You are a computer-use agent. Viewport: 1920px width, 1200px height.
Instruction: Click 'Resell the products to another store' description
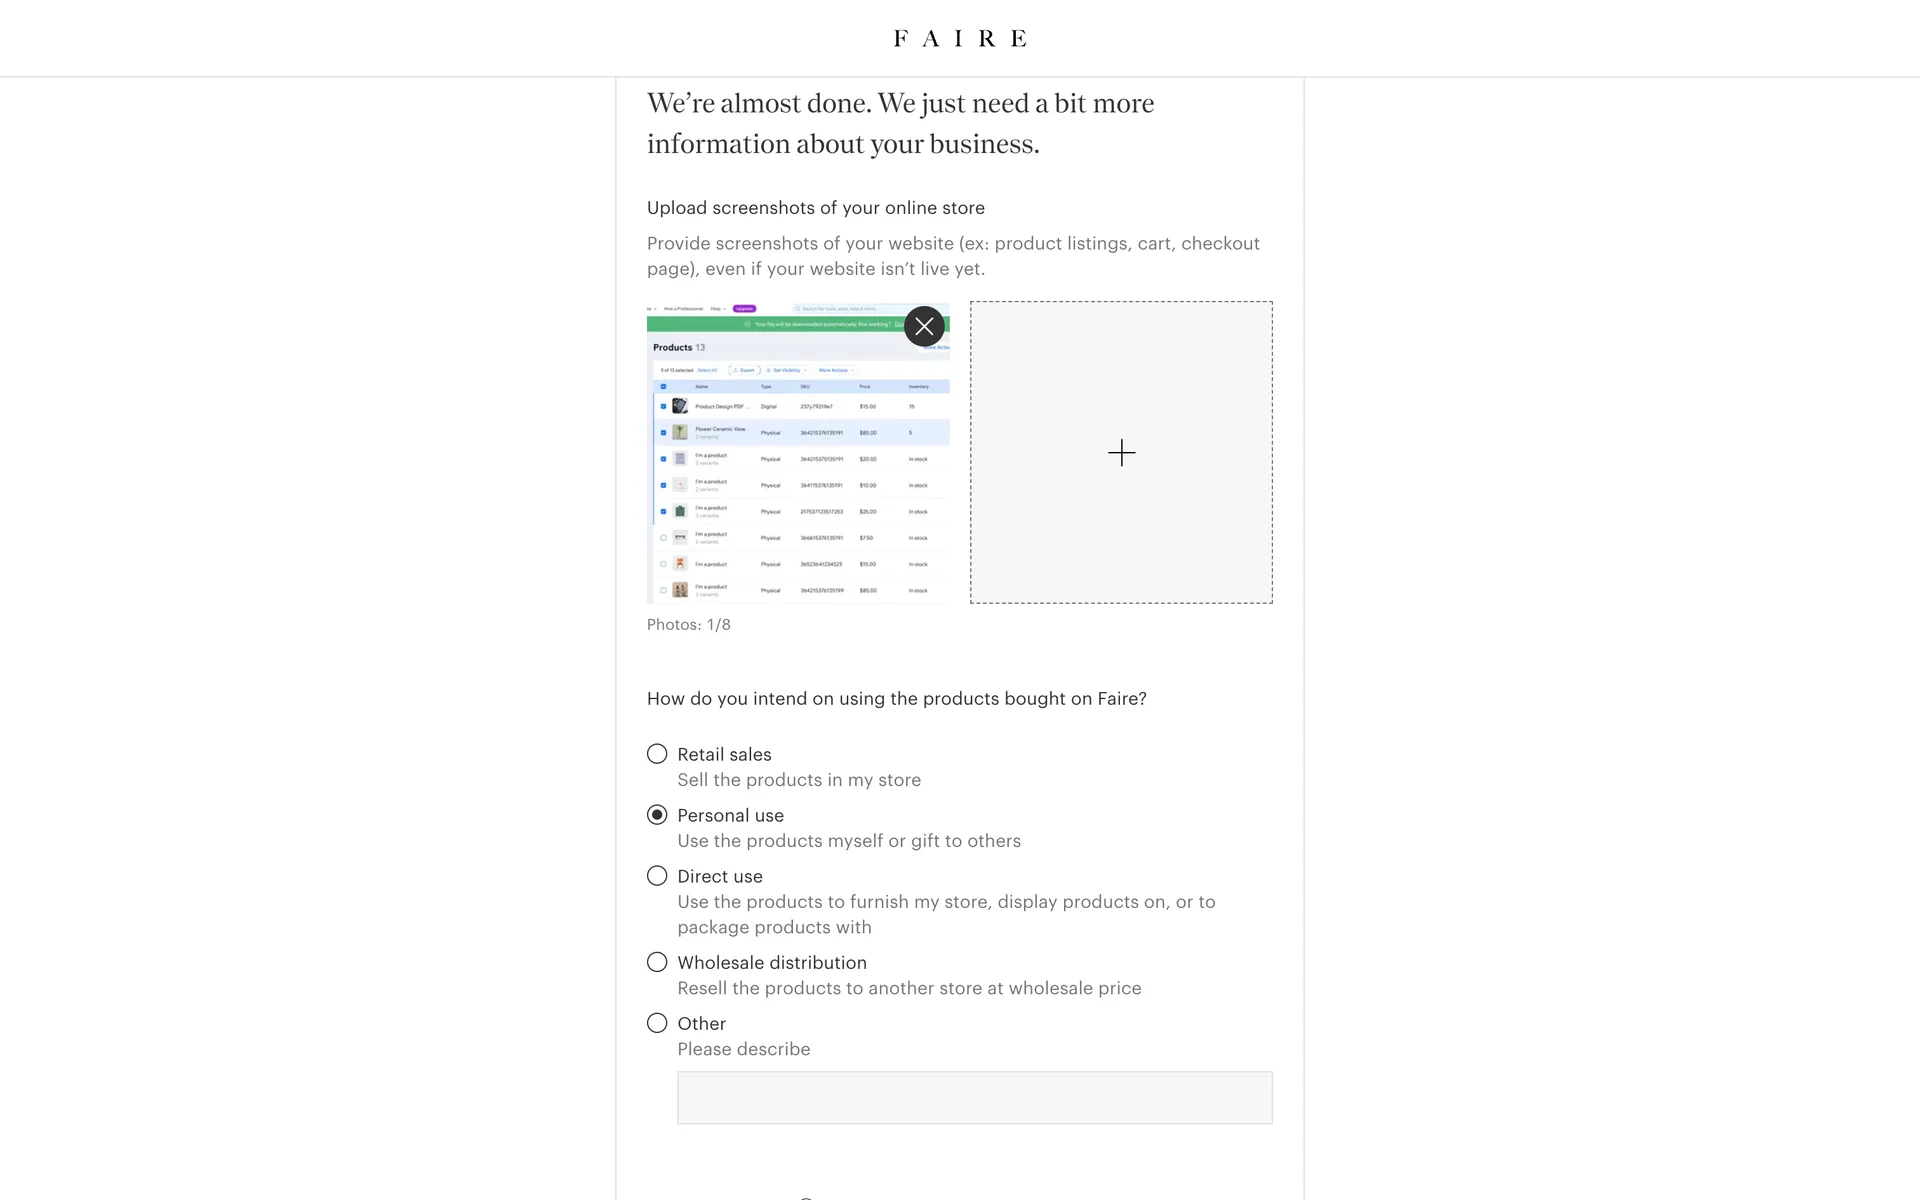[x=908, y=988]
